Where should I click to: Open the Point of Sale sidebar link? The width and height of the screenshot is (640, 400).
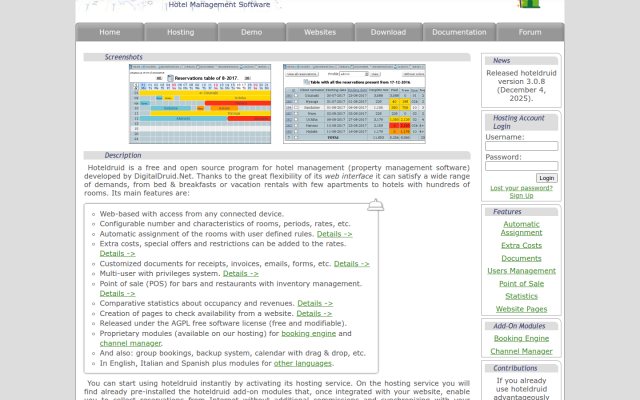coord(521,284)
